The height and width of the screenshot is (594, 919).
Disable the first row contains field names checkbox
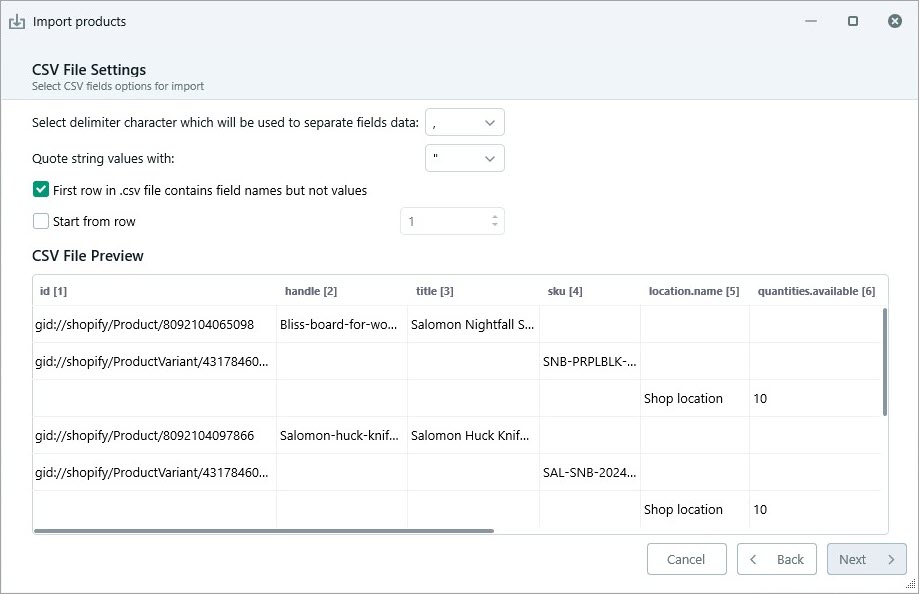[x=41, y=190]
